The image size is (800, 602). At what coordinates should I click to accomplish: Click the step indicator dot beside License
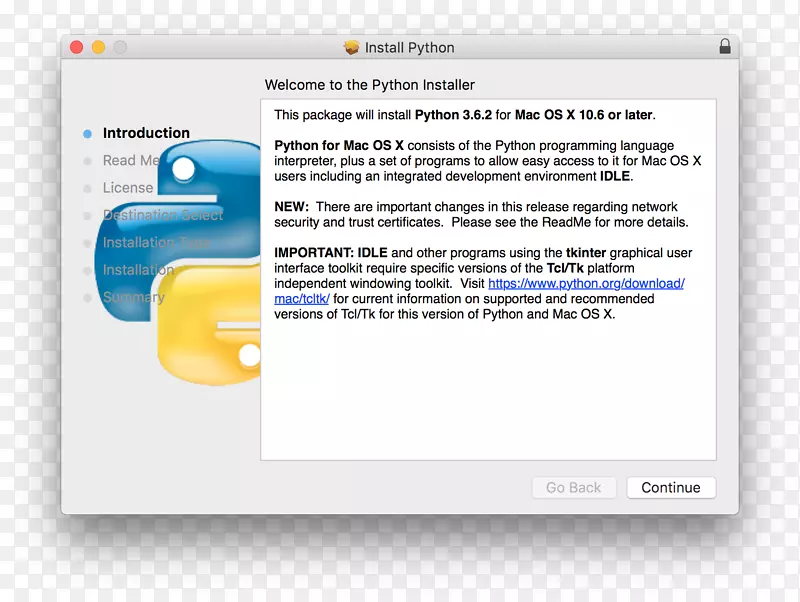(89, 187)
